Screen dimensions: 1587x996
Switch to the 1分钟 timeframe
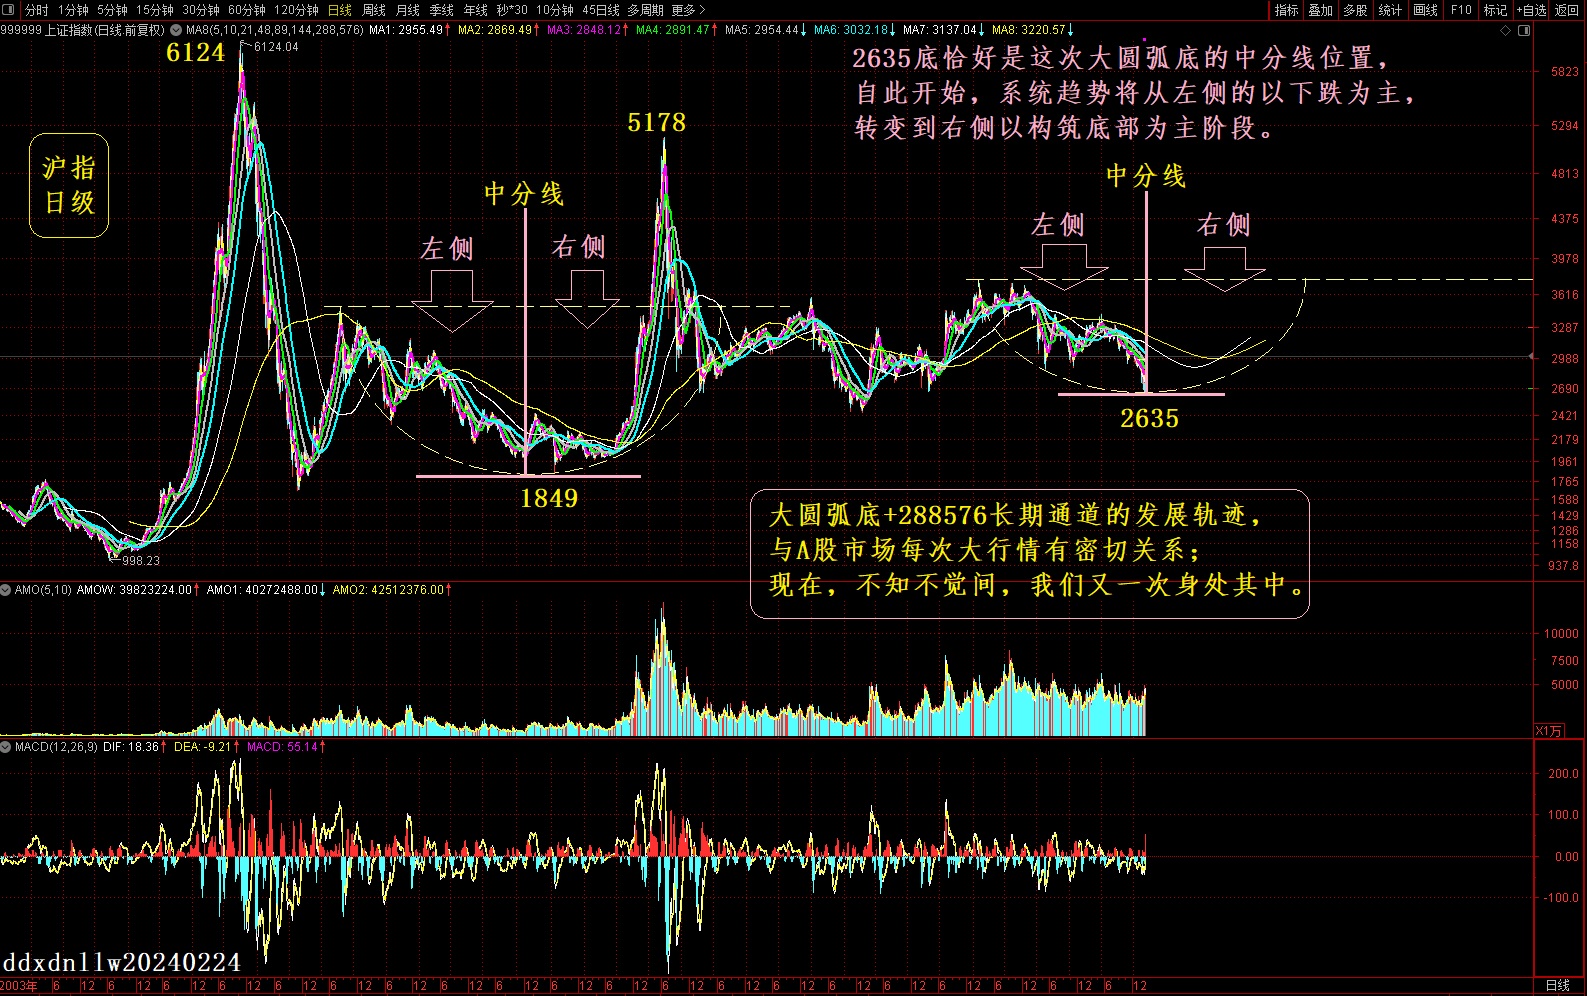73,10
